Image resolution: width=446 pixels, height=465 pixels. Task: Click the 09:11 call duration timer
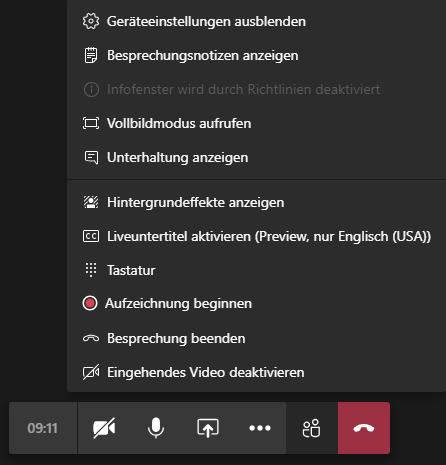tap(43, 428)
